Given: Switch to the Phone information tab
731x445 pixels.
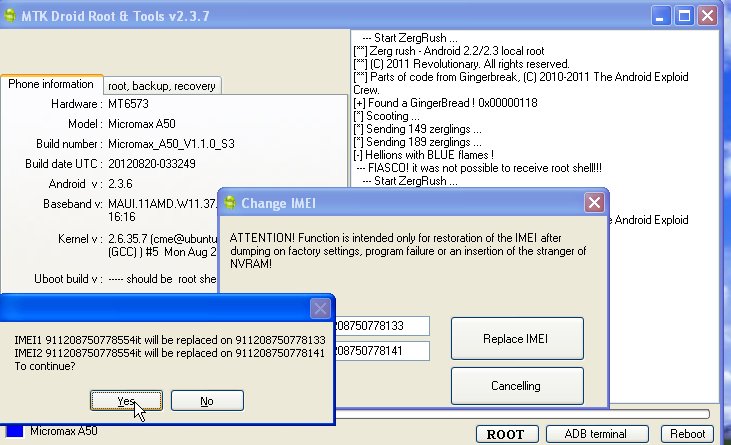Looking at the screenshot, I should (51, 85).
